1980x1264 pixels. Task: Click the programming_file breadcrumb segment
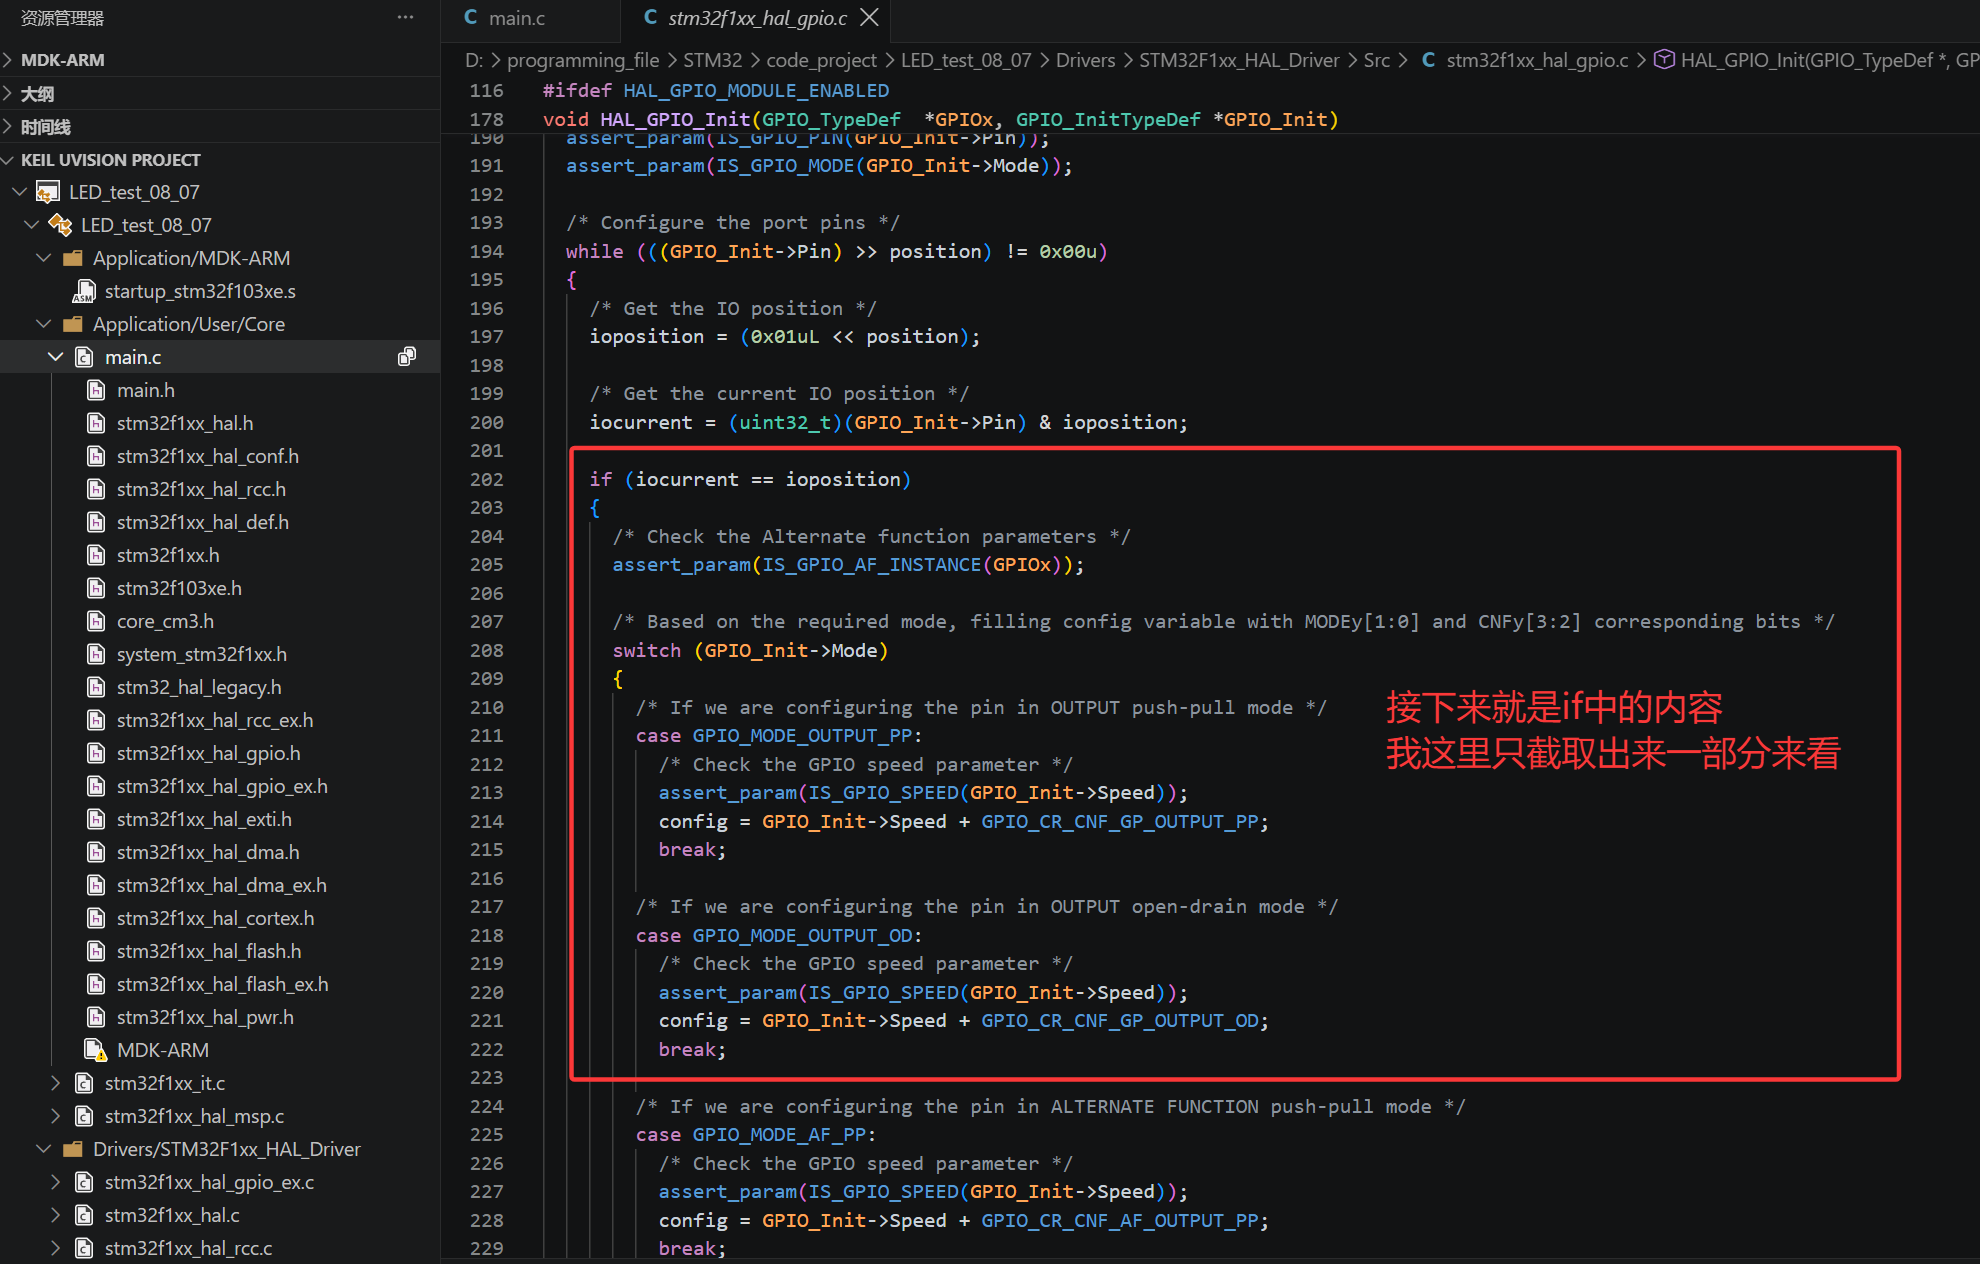coord(583,60)
